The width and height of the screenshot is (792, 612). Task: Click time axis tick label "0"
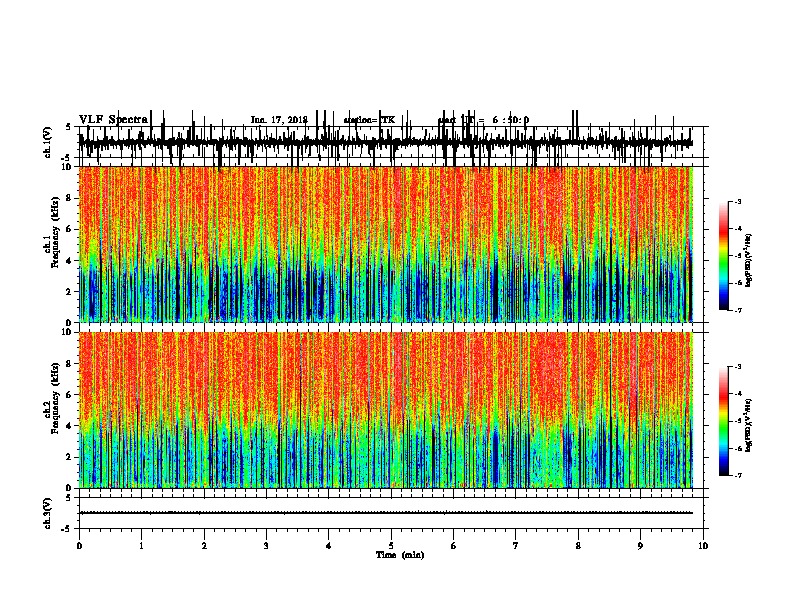[x=79, y=546]
